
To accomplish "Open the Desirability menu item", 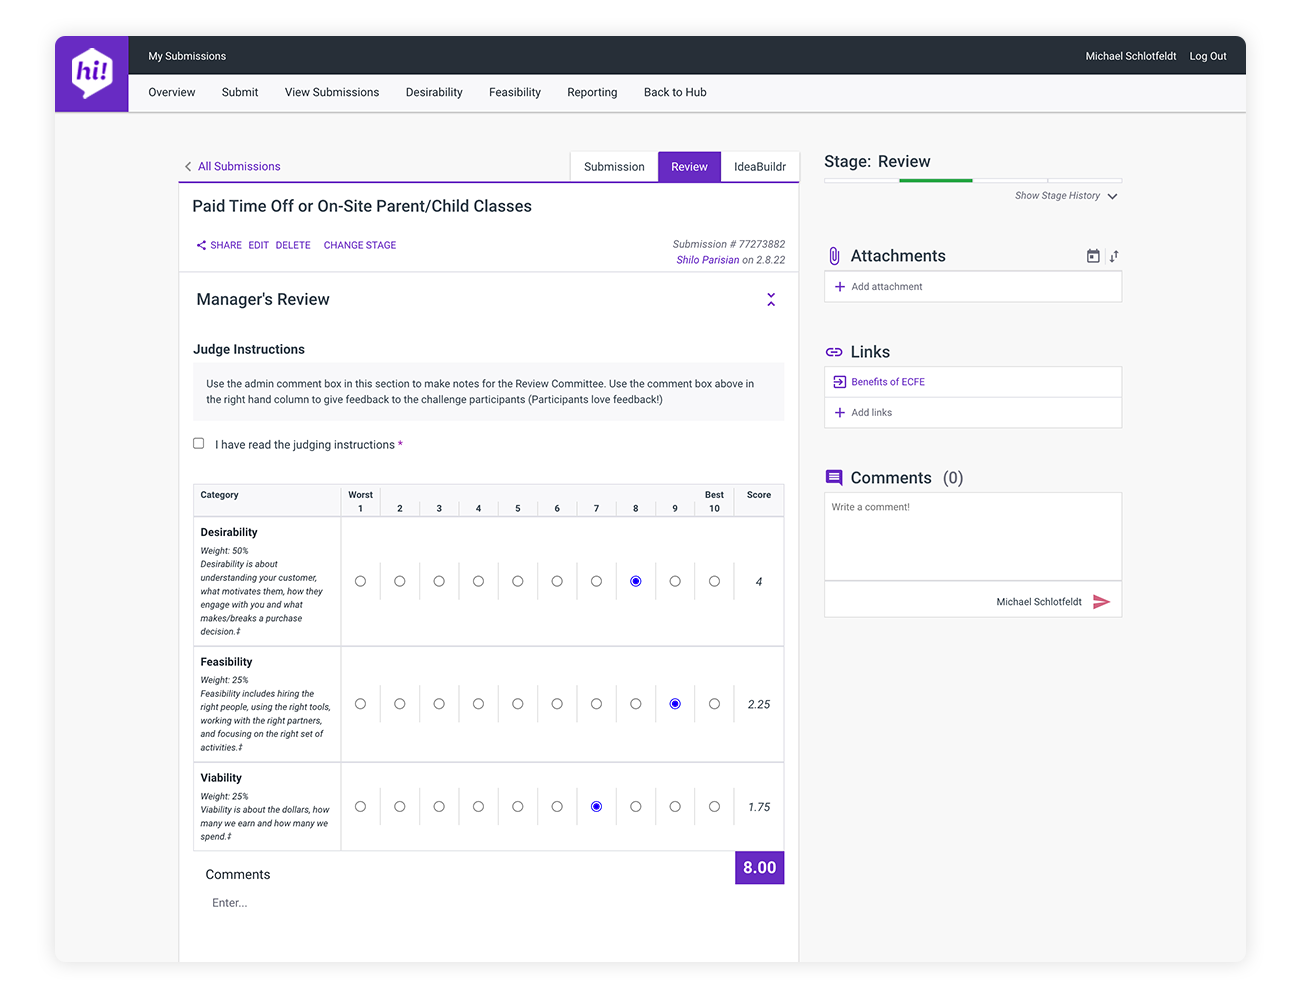I will pos(434,93).
